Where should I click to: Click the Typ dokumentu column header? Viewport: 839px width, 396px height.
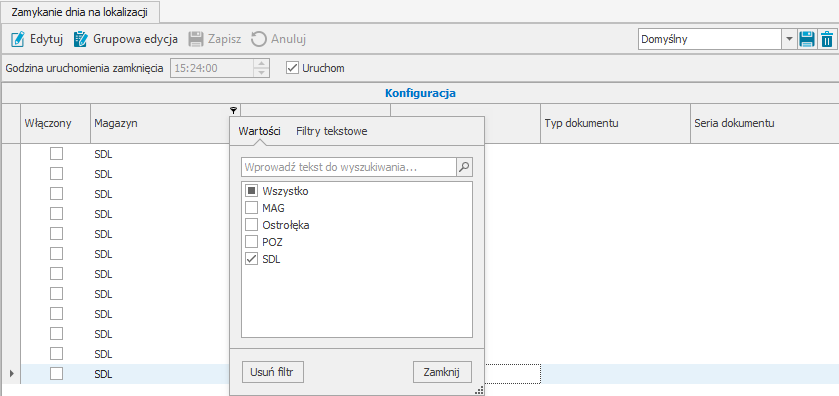[615, 124]
